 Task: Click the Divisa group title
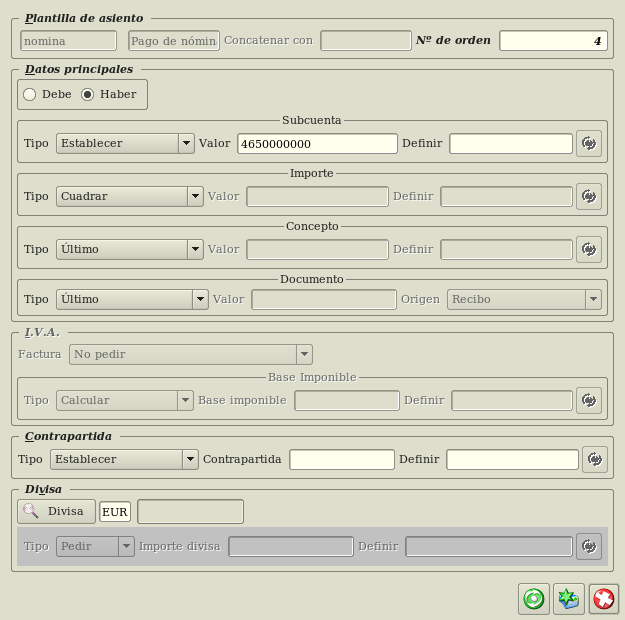(43, 489)
